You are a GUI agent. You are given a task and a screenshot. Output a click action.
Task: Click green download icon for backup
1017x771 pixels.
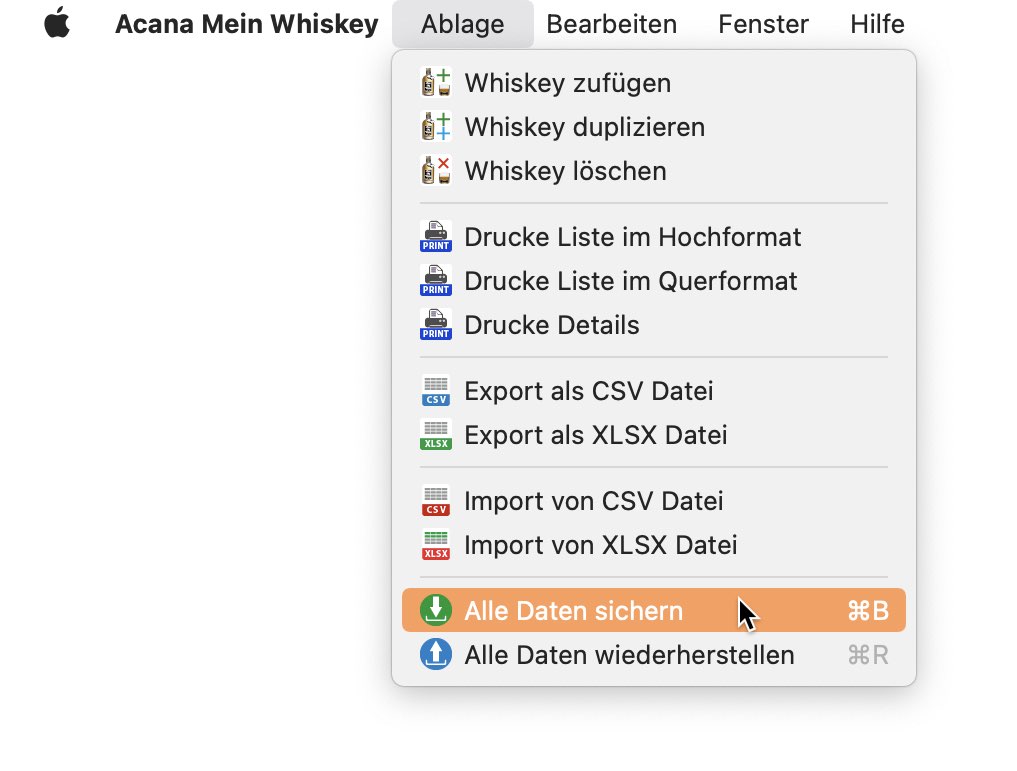click(x=436, y=611)
